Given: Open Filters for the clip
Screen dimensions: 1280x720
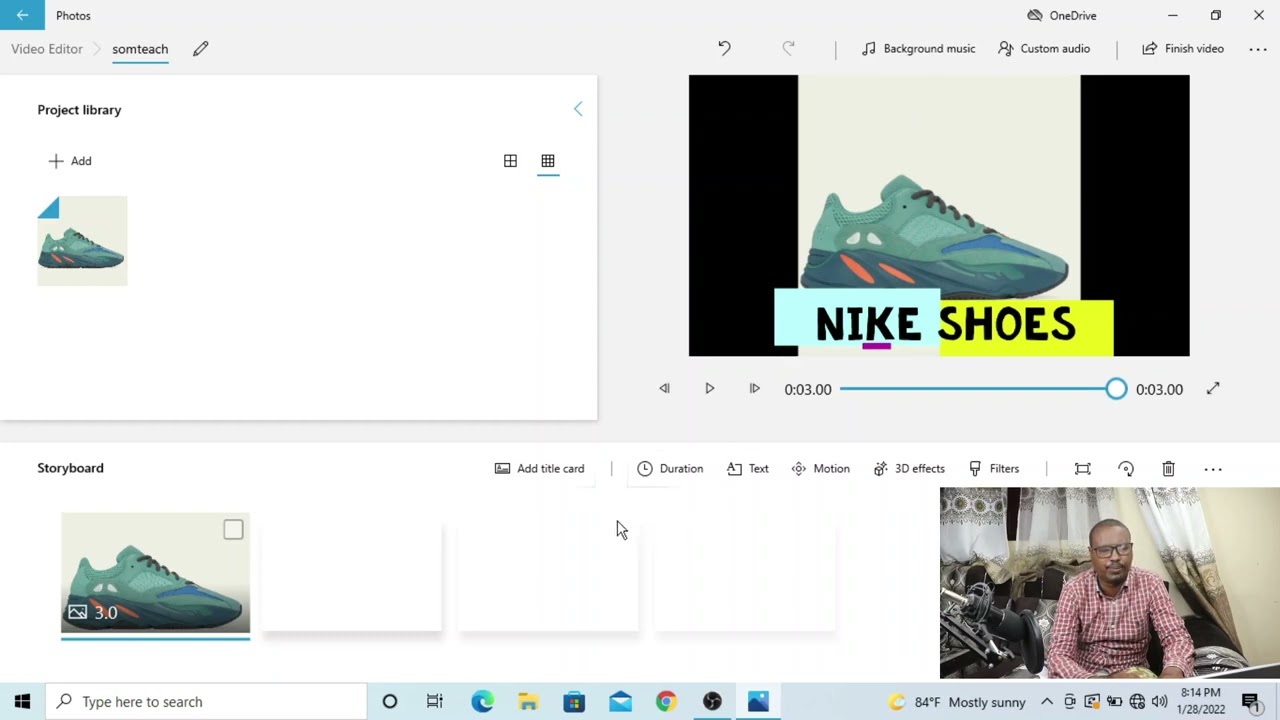Looking at the screenshot, I should pyautogui.click(x=993, y=469).
